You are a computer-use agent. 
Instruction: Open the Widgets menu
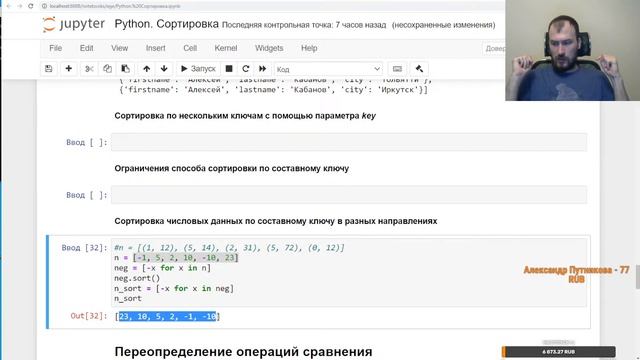pos(269,48)
